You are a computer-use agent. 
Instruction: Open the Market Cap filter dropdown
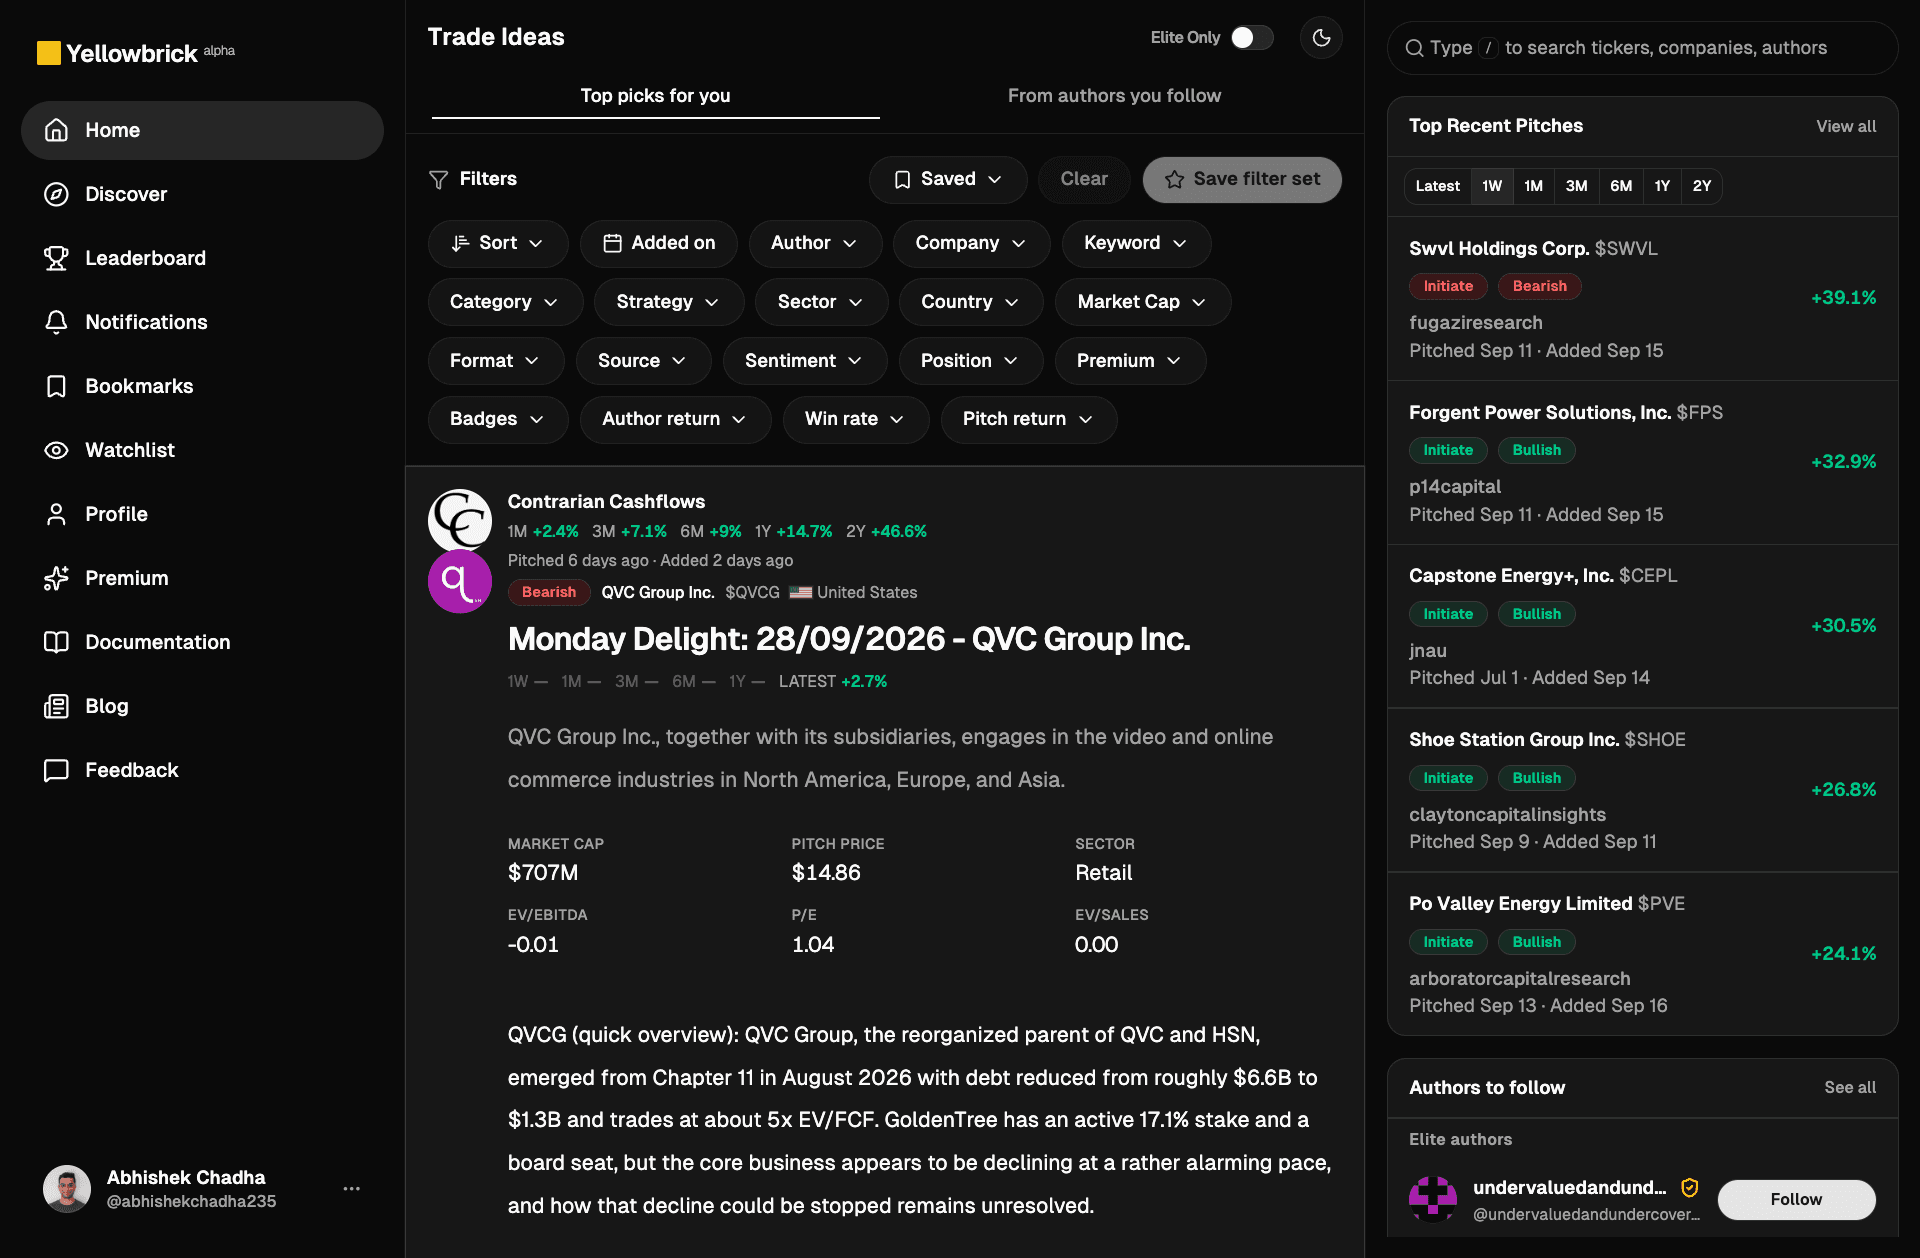coord(1142,302)
